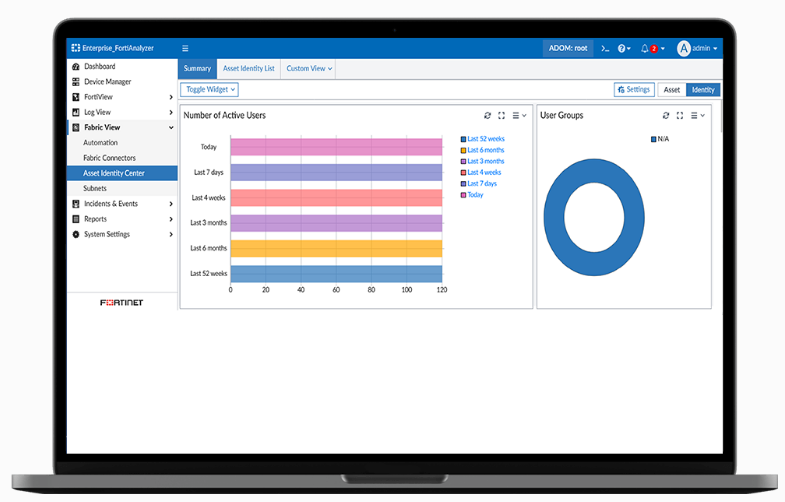Click the Log View sidebar icon
The height and width of the screenshot is (502, 785).
[x=76, y=112]
